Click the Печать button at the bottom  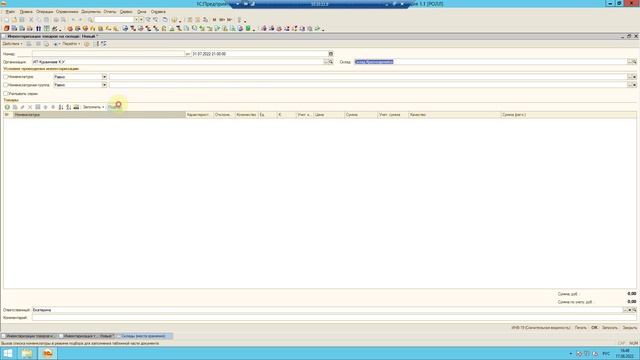(x=580, y=327)
